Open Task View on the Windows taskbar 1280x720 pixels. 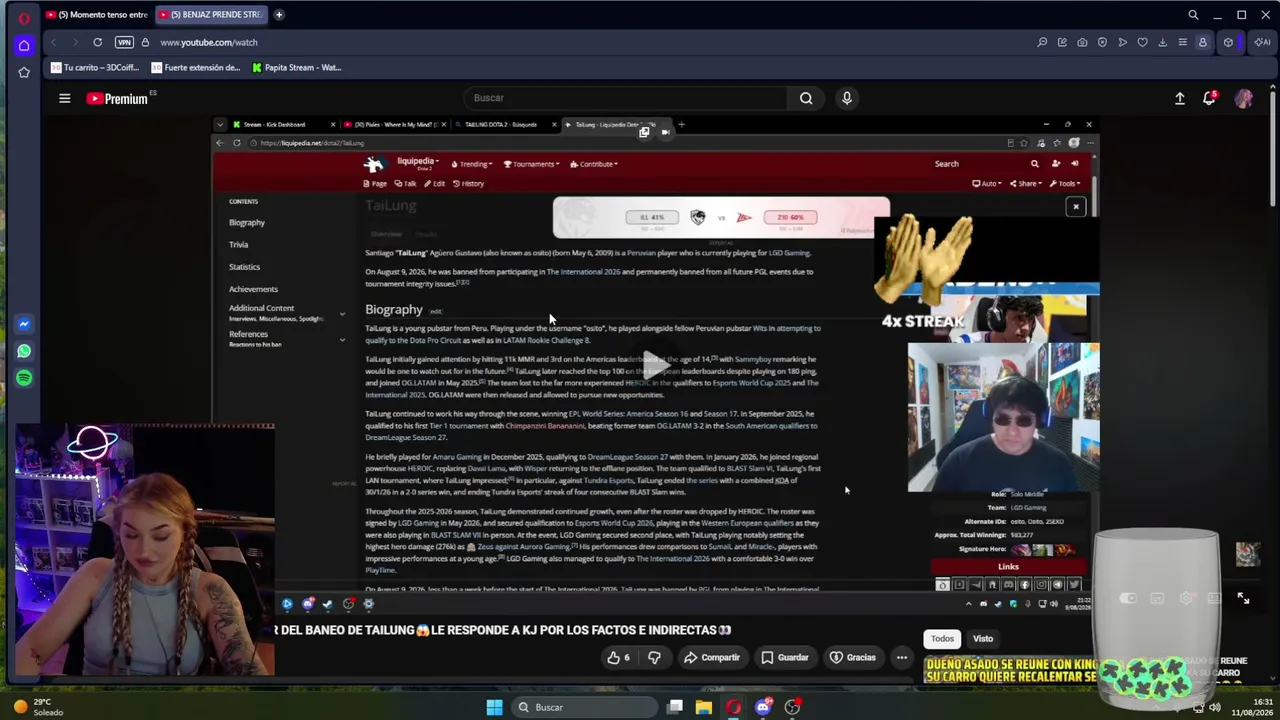tap(675, 707)
